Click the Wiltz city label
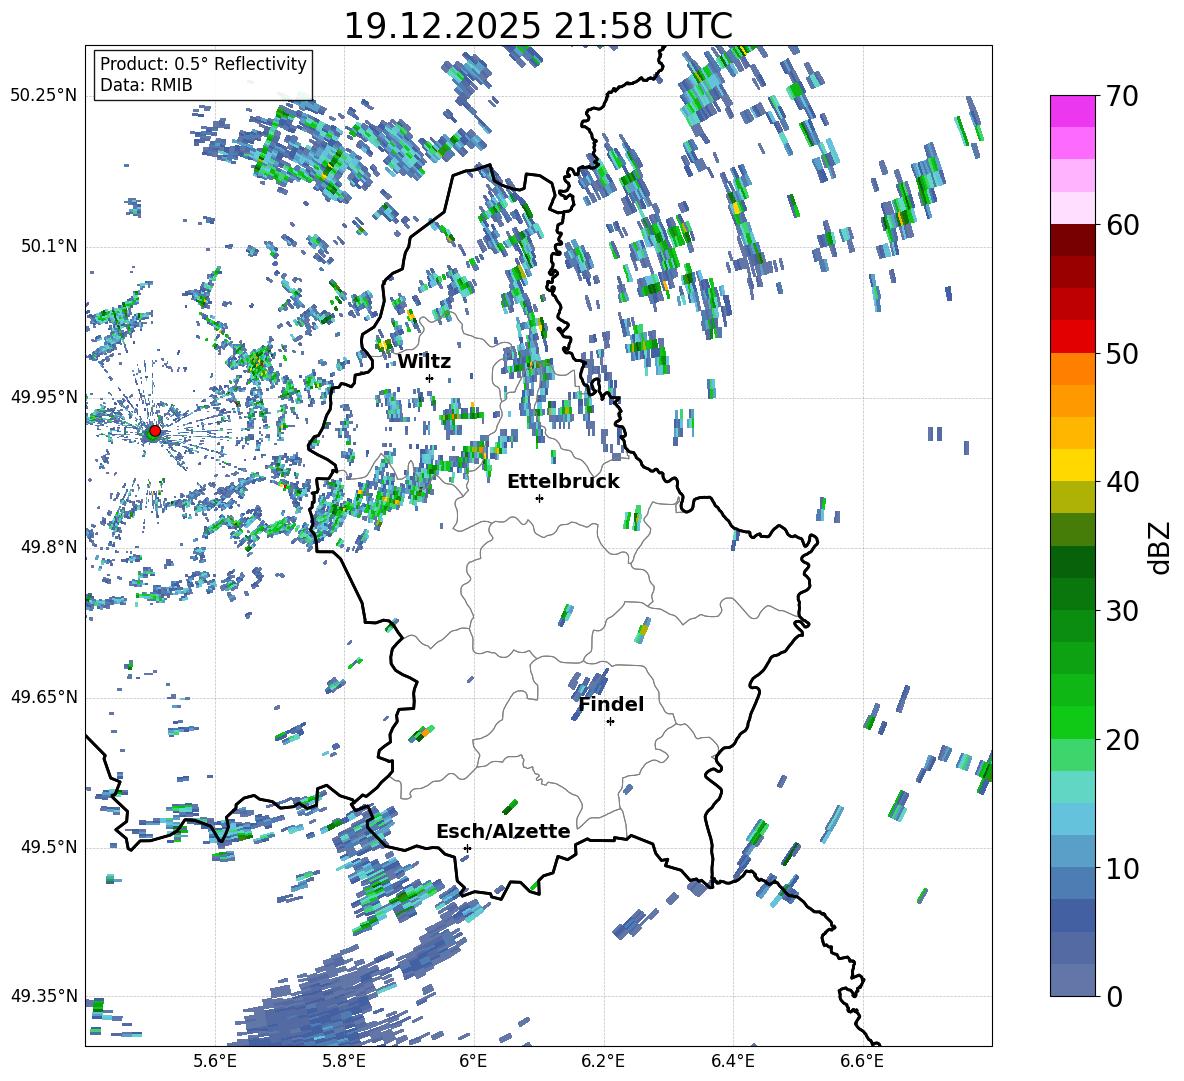 coord(424,362)
